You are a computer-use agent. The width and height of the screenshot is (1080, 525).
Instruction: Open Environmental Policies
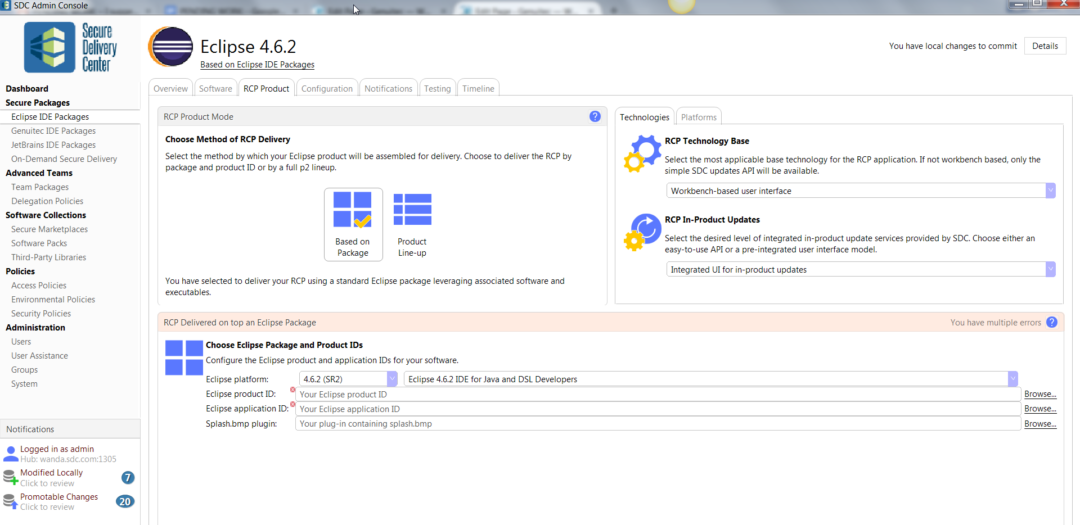pos(53,299)
